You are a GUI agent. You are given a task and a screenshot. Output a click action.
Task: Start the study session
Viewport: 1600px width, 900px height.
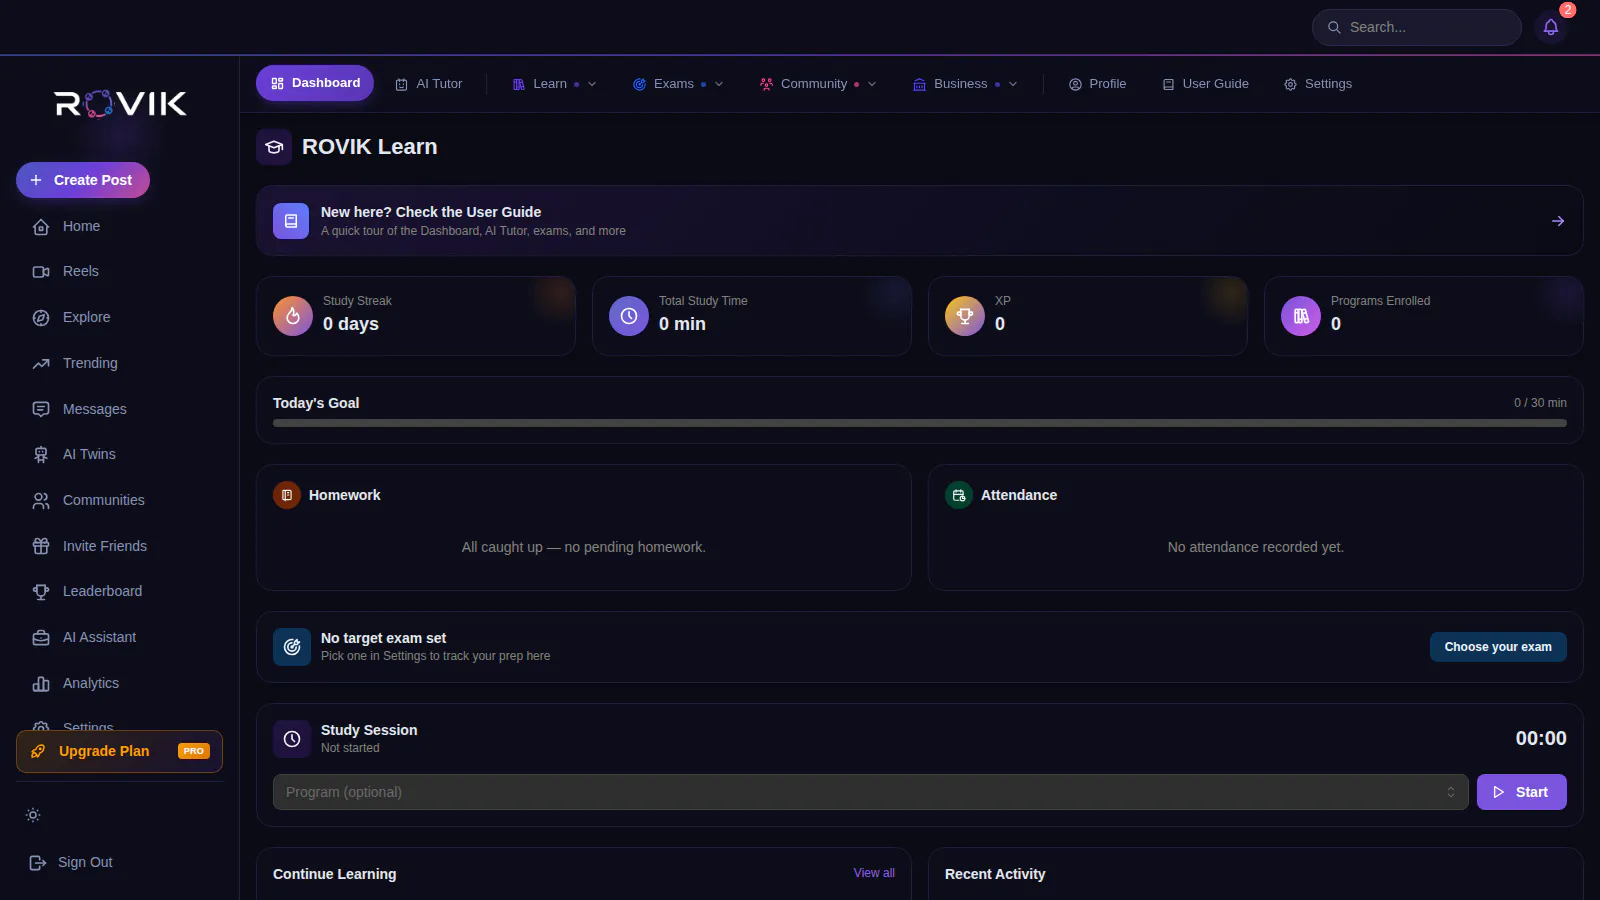tap(1522, 792)
